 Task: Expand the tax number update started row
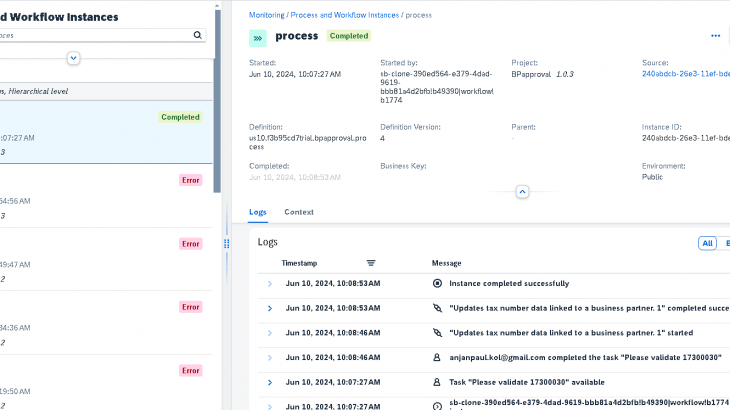(x=270, y=333)
